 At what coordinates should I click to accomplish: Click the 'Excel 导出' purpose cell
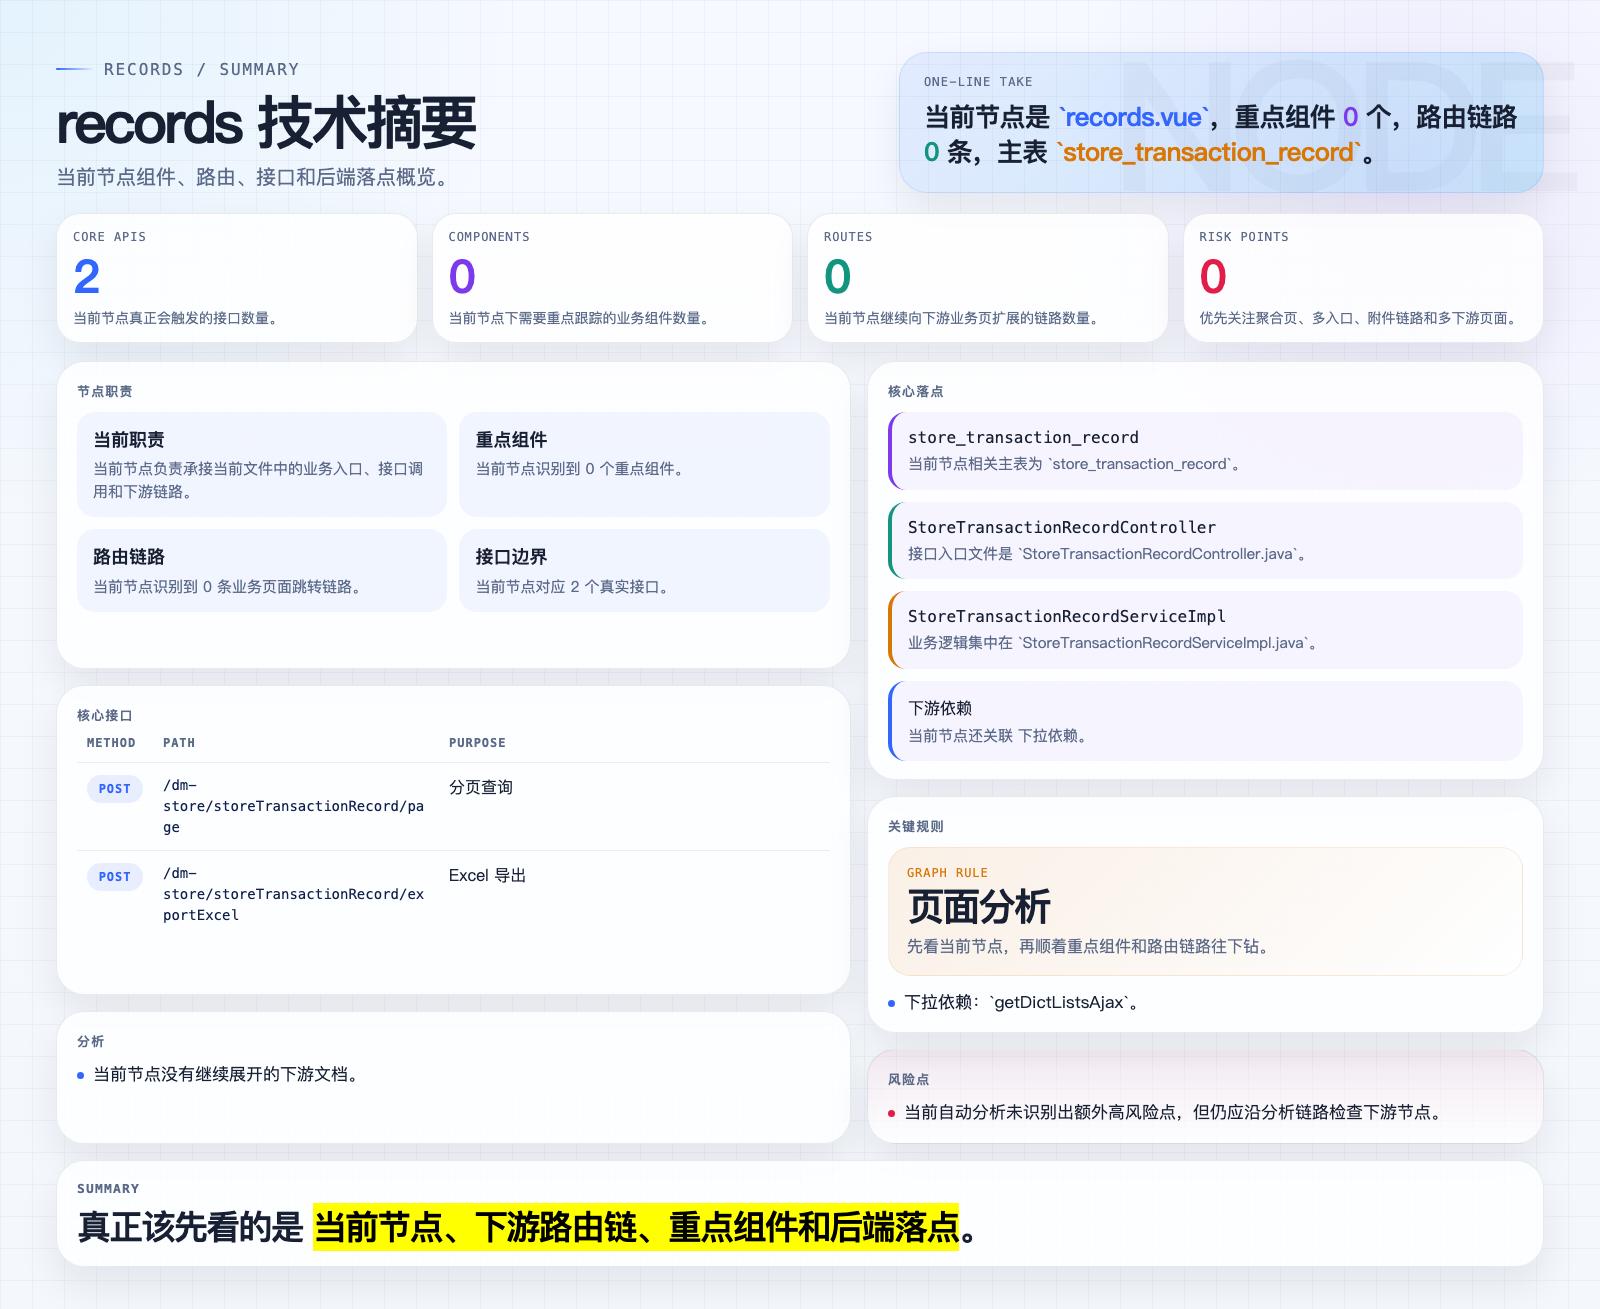[487, 875]
